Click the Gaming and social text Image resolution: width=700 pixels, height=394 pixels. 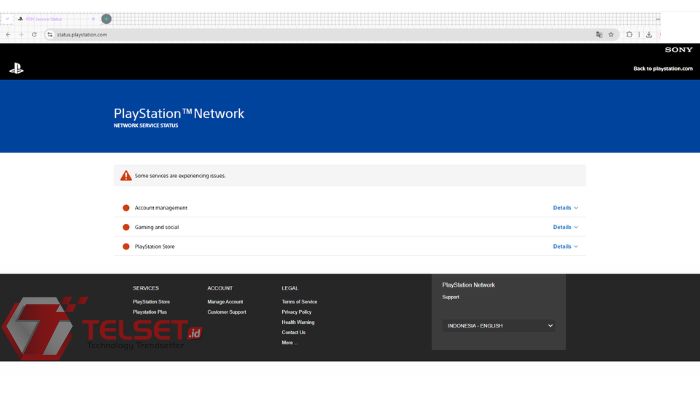click(157, 227)
